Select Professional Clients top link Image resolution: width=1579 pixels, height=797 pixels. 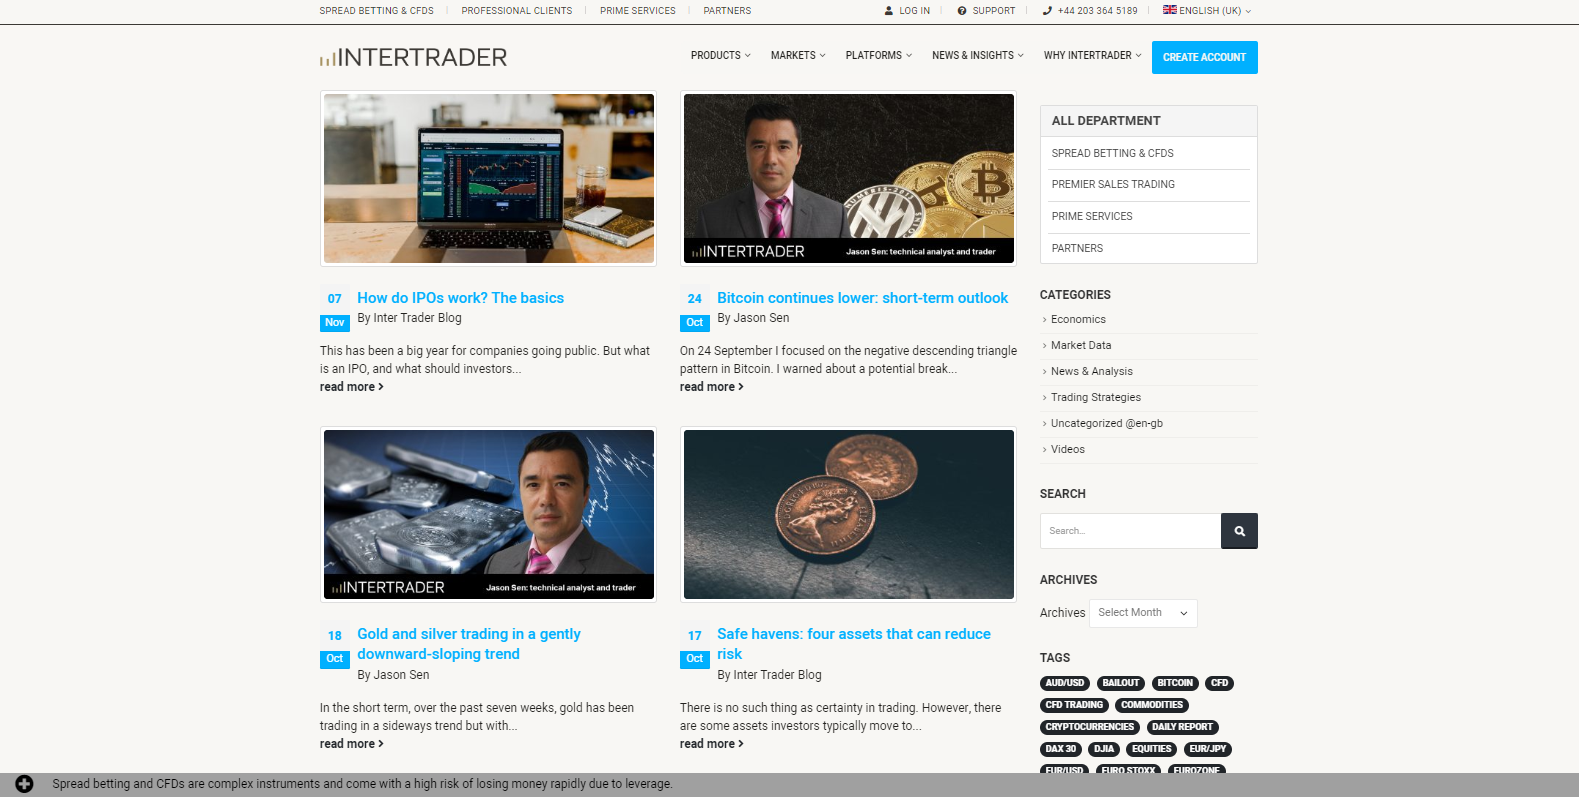(x=517, y=11)
